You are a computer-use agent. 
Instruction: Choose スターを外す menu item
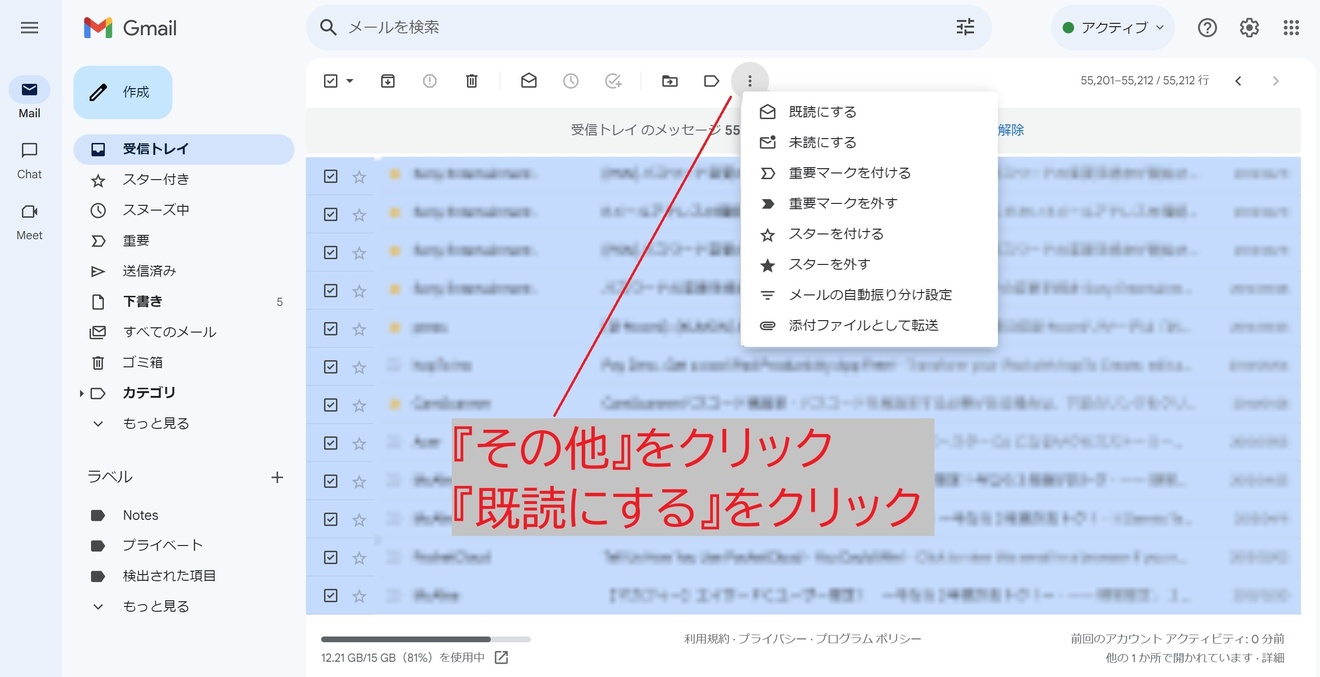tap(869, 264)
